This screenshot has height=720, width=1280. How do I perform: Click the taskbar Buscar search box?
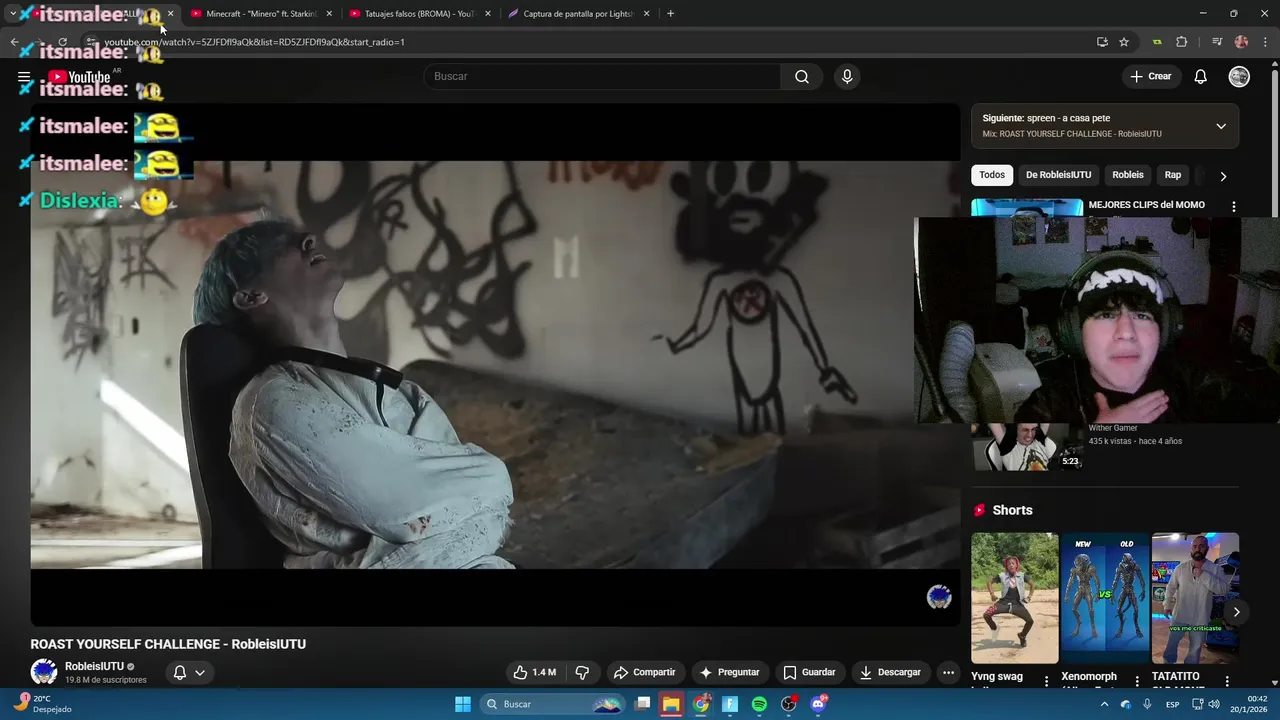click(553, 704)
